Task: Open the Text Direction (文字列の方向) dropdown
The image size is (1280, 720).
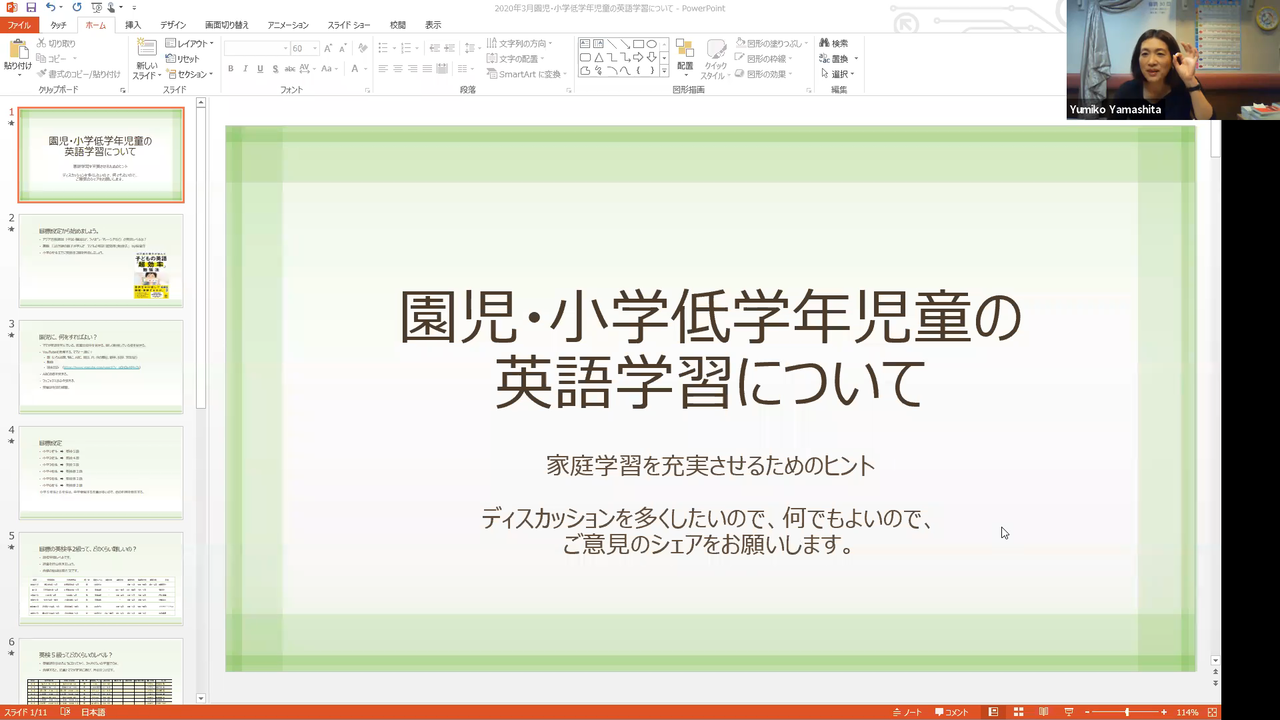Action: click(x=521, y=44)
